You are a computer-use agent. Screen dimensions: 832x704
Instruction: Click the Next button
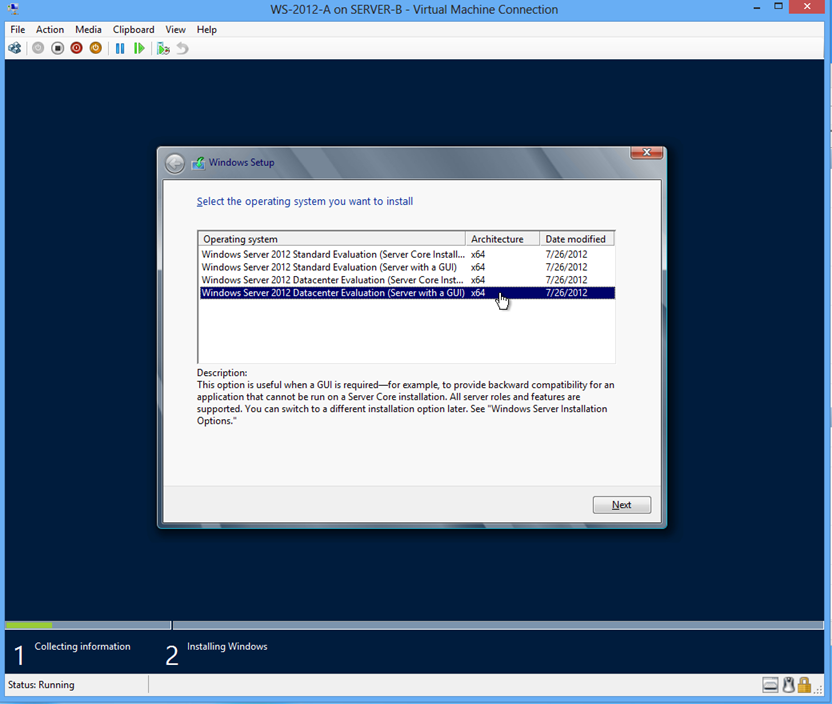pos(621,505)
